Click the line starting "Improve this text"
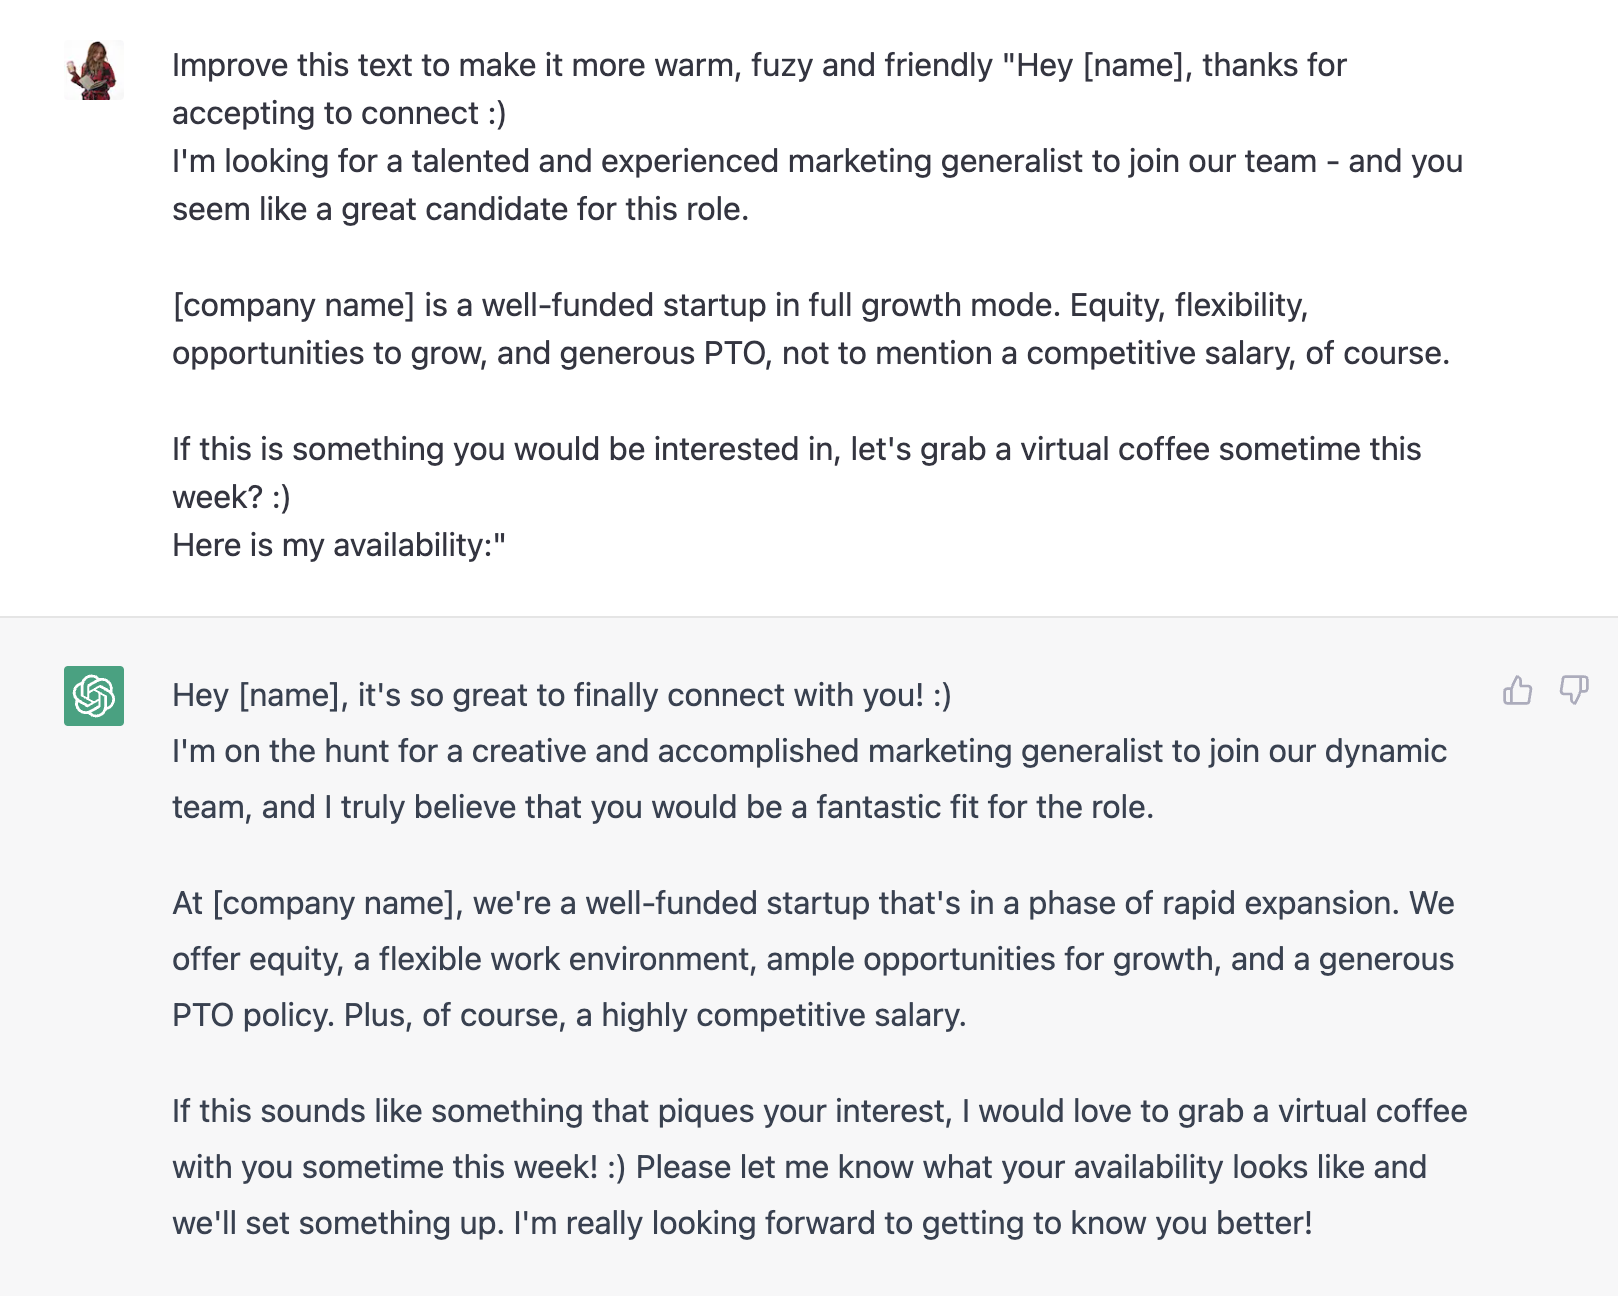1618x1296 pixels. (x=759, y=65)
